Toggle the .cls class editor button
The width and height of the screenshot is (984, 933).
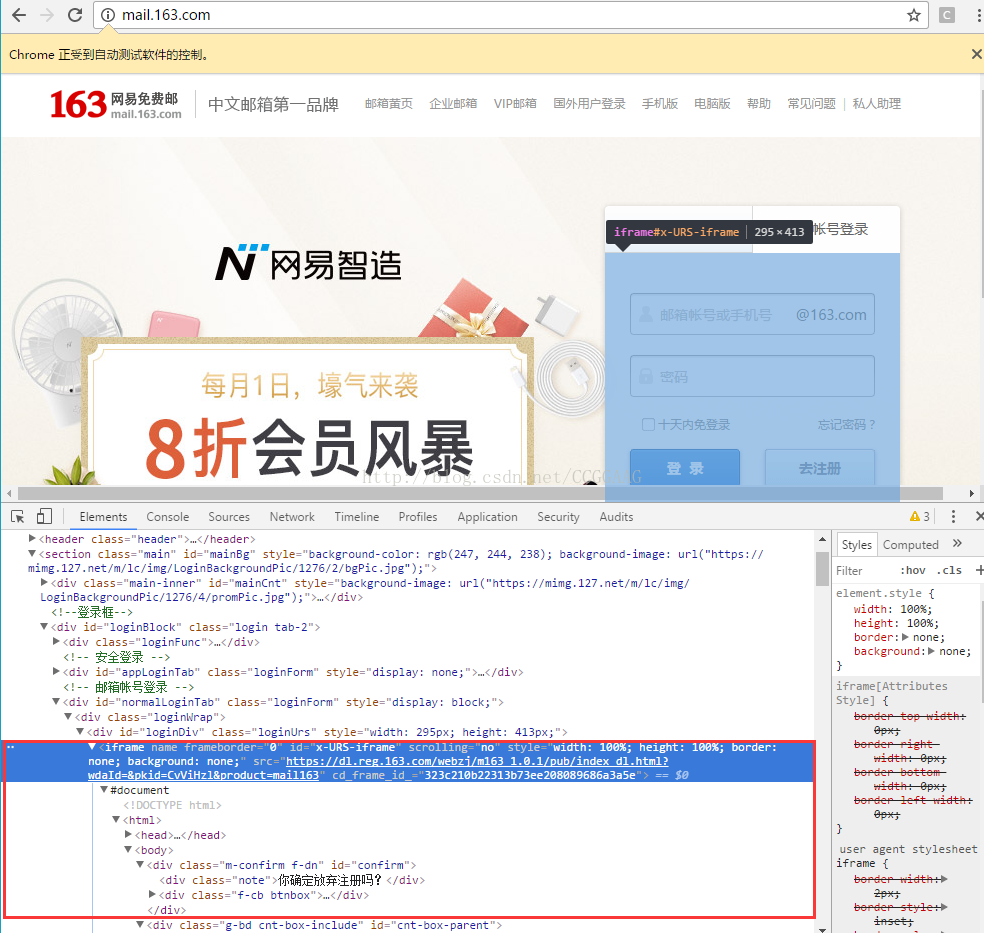(949, 570)
